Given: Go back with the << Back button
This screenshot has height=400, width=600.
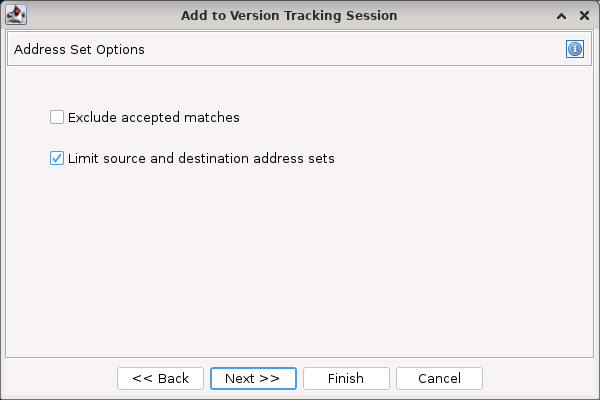Looking at the screenshot, I should pos(160,378).
